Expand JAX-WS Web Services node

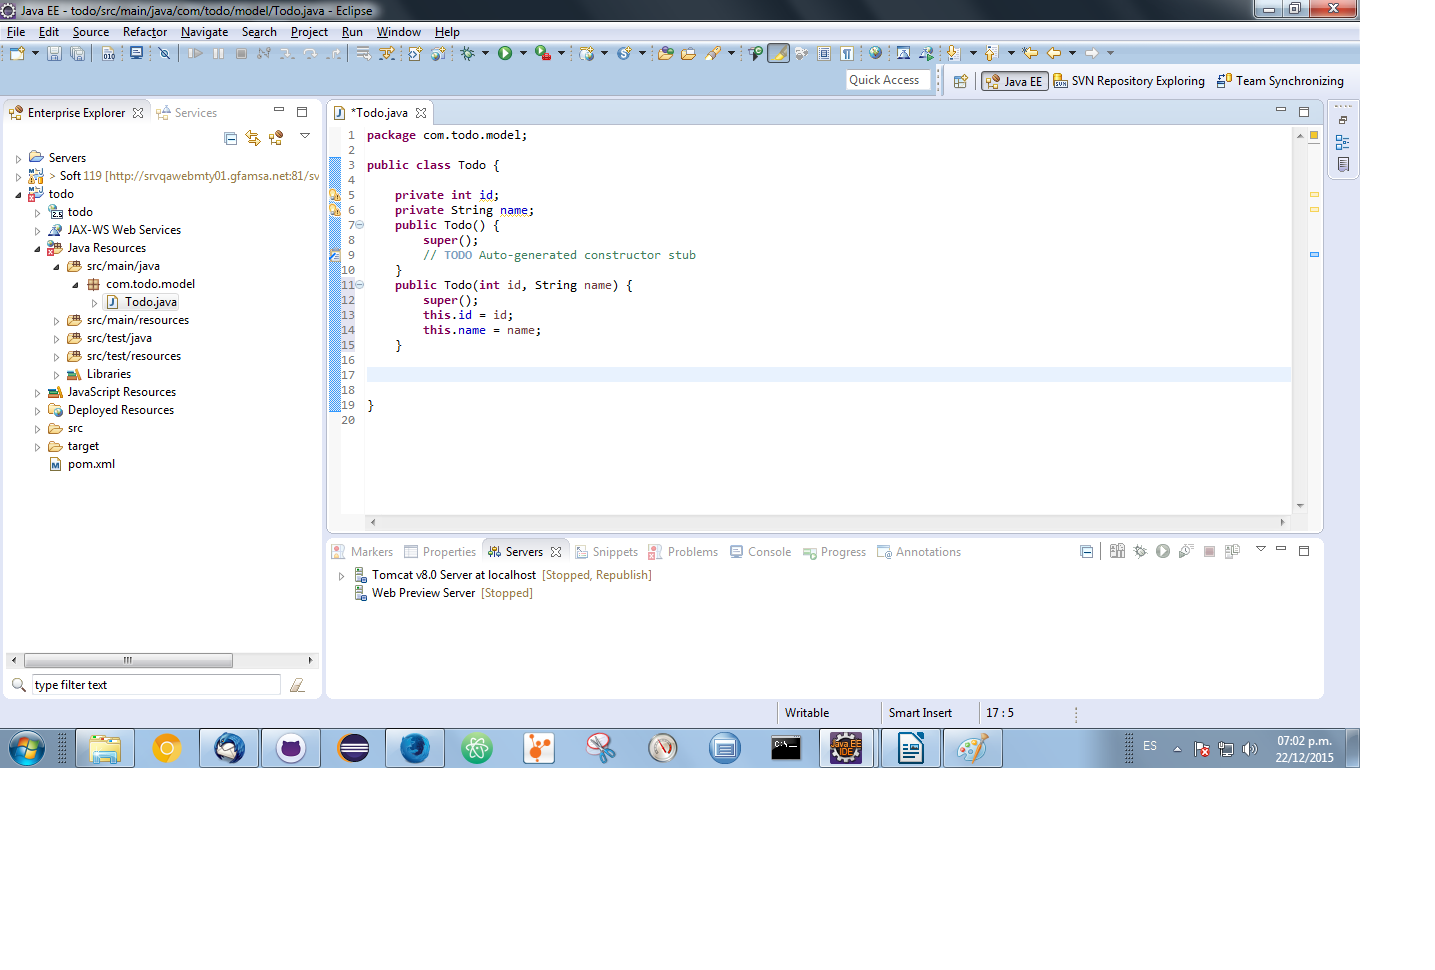pyautogui.click(x=38, y=231)
